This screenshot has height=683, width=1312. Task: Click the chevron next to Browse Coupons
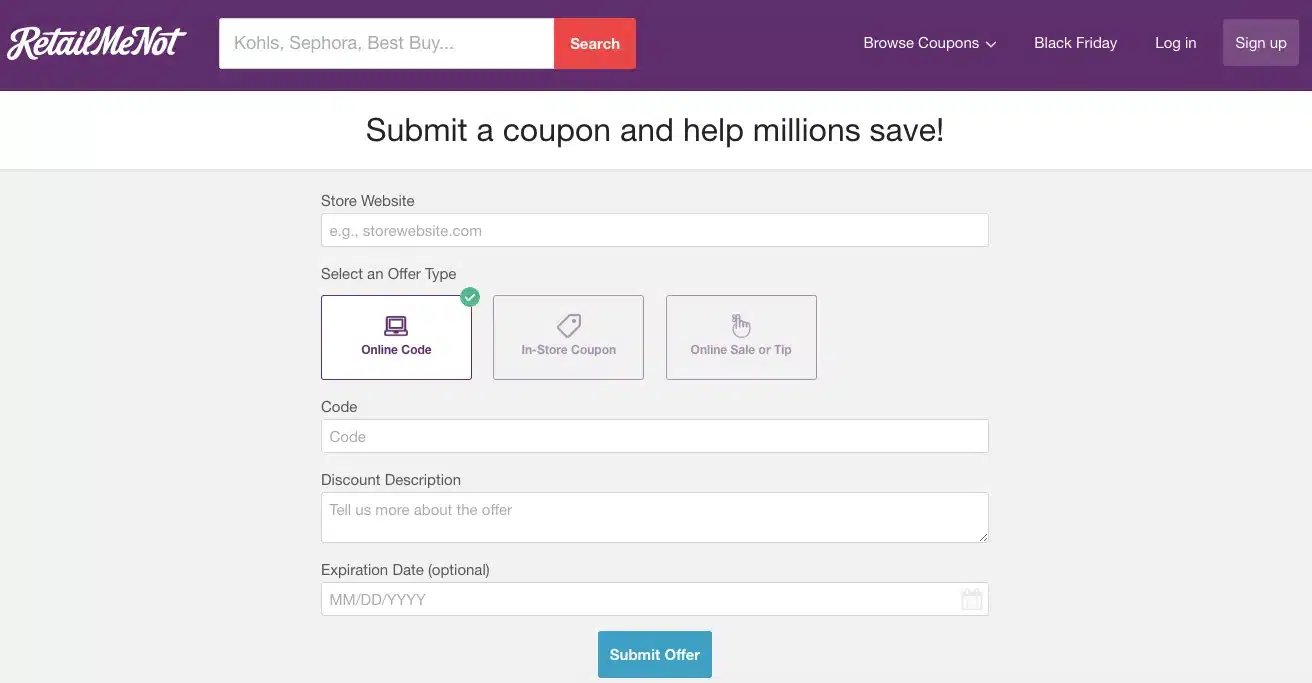pyautogui.click(x=991, y=44)
